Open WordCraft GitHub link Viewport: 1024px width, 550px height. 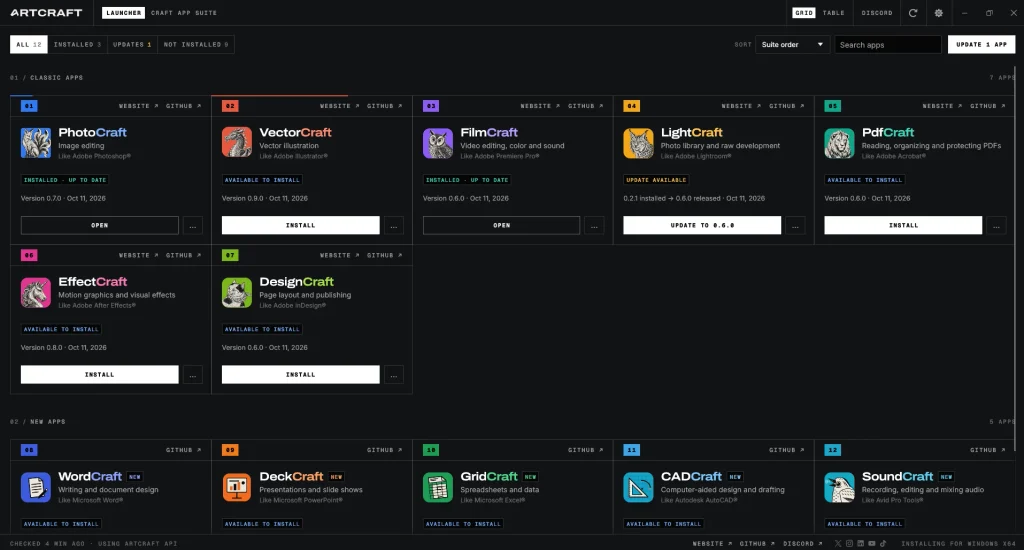pos(184,450)
